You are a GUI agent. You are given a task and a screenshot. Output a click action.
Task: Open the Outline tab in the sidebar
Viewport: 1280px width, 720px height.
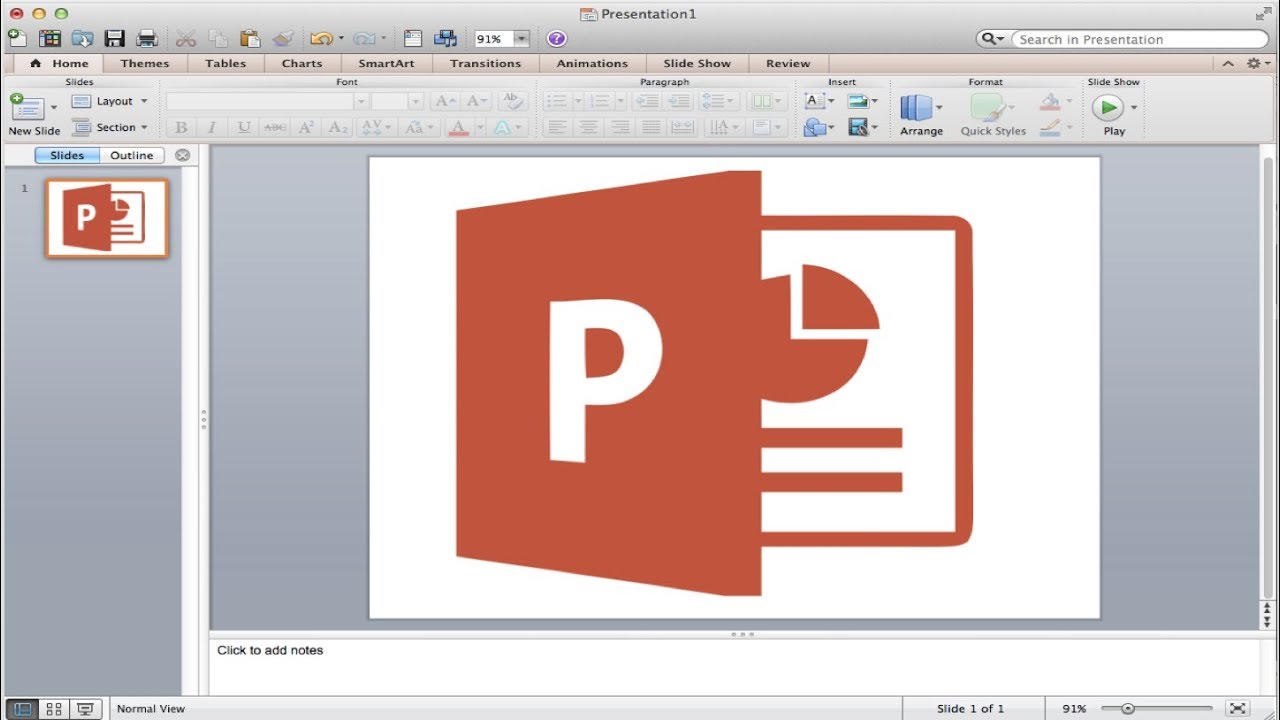click(x=131, y=155)
